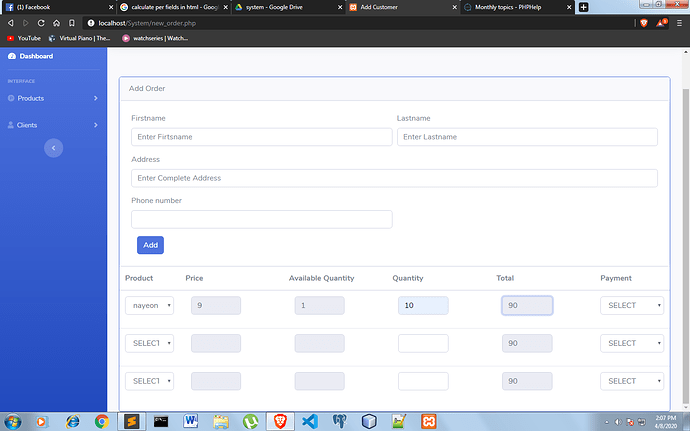690x431 pixels.
Task: Bookmark this page icon
Action: [71, 23]
